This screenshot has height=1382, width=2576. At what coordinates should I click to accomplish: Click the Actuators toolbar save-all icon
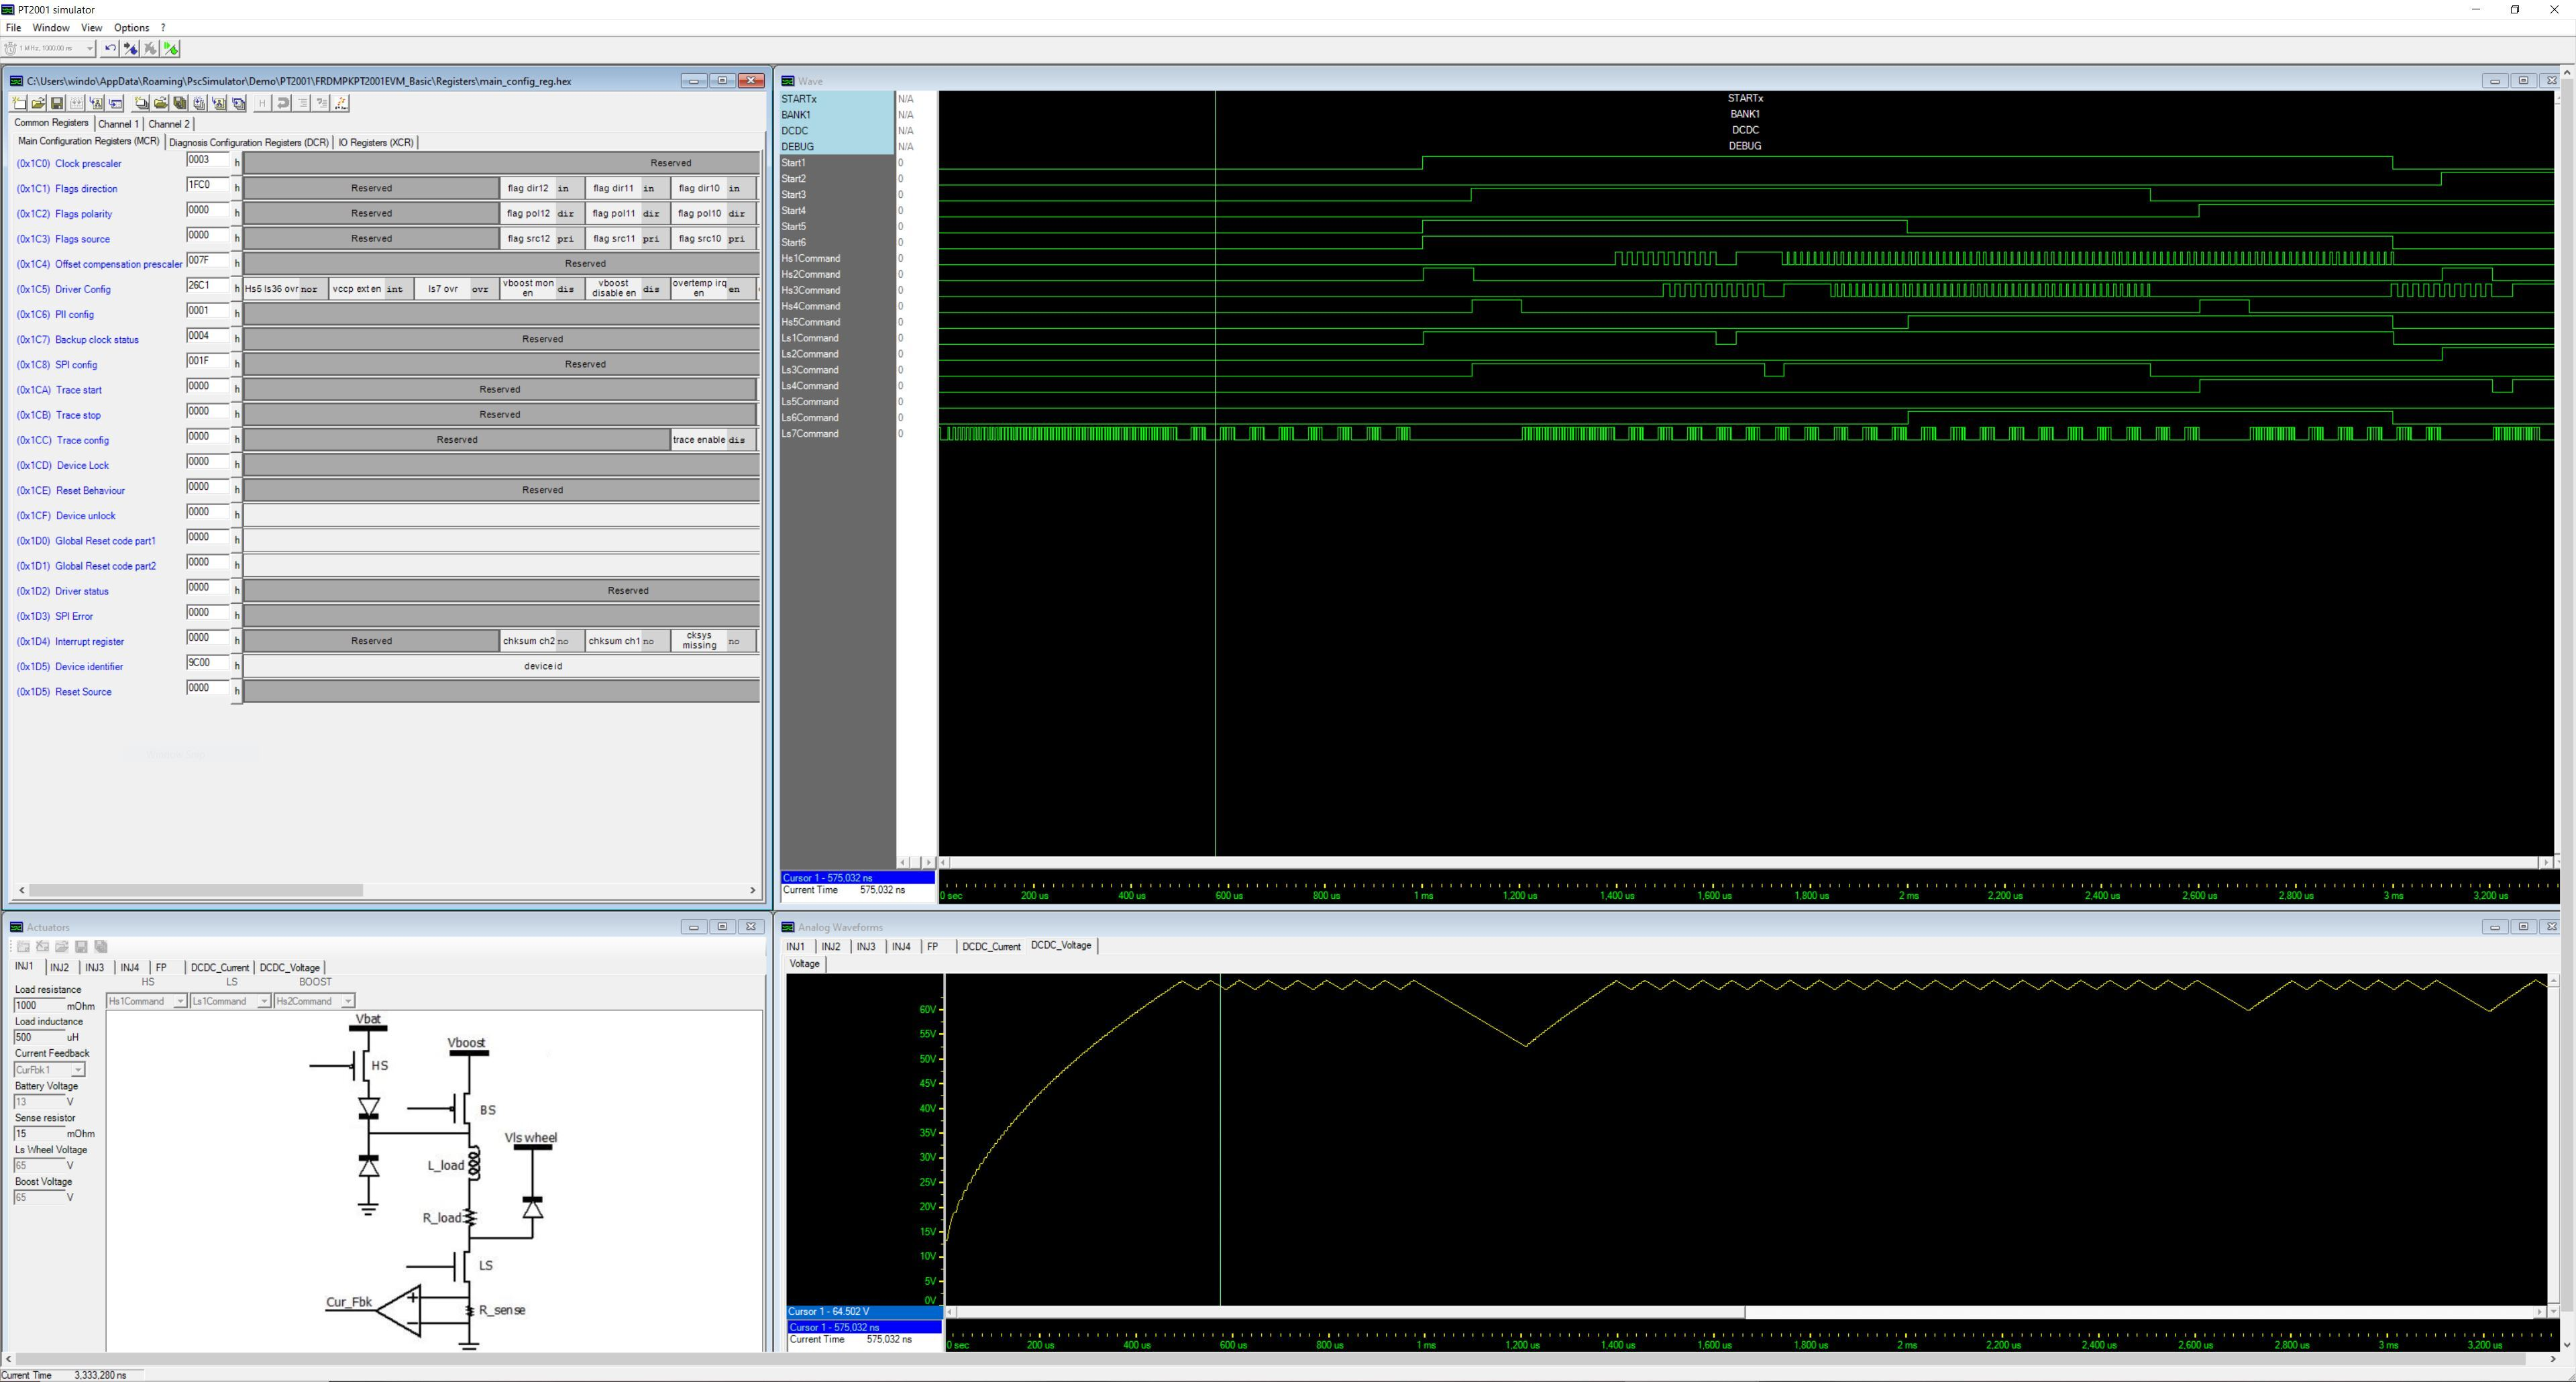pos(101,946)
